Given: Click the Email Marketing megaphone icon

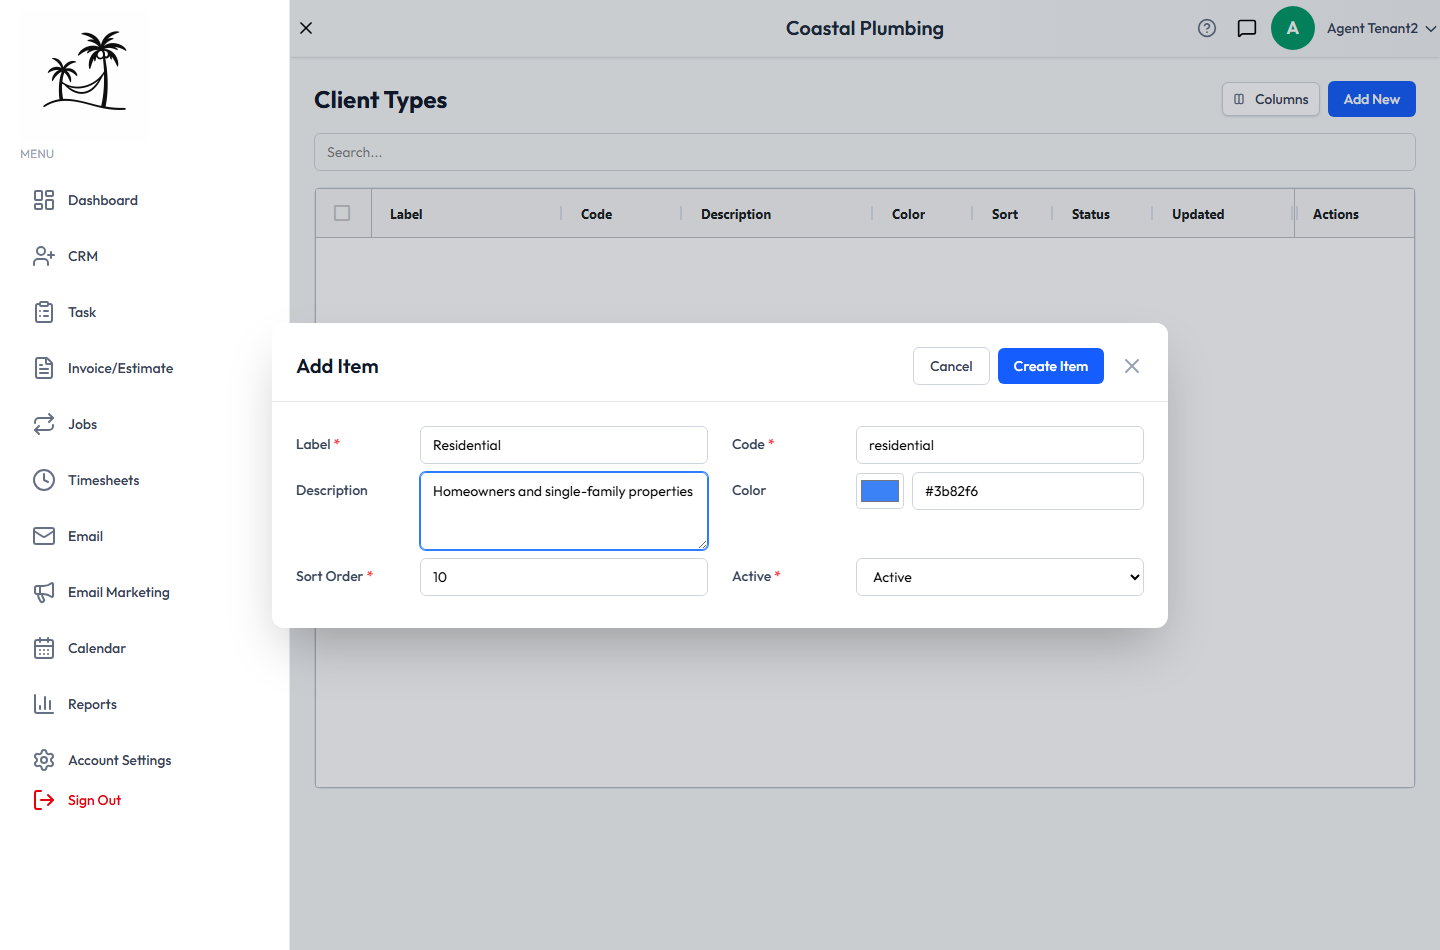Looking at the screenshot, I should point(44,592).
